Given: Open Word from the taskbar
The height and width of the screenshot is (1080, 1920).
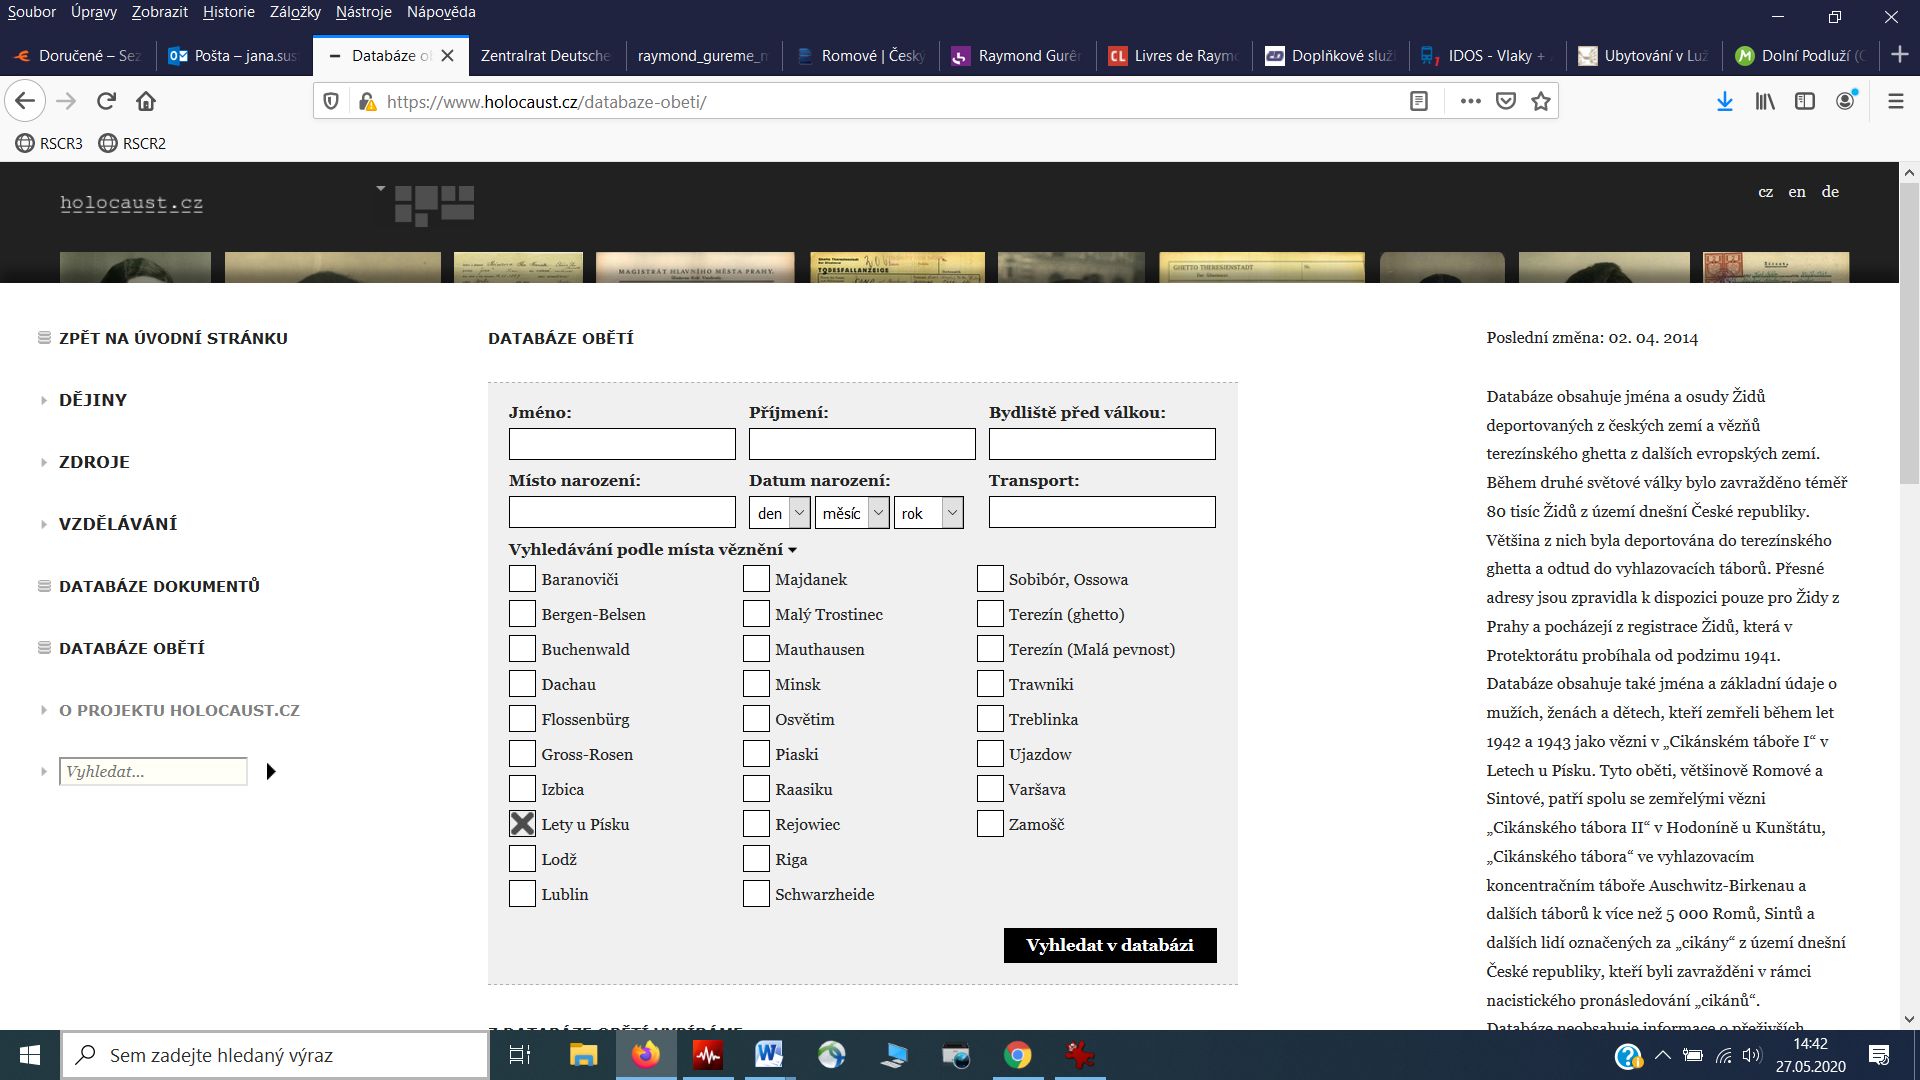Looking at the screenshot, I should 769,1055.
